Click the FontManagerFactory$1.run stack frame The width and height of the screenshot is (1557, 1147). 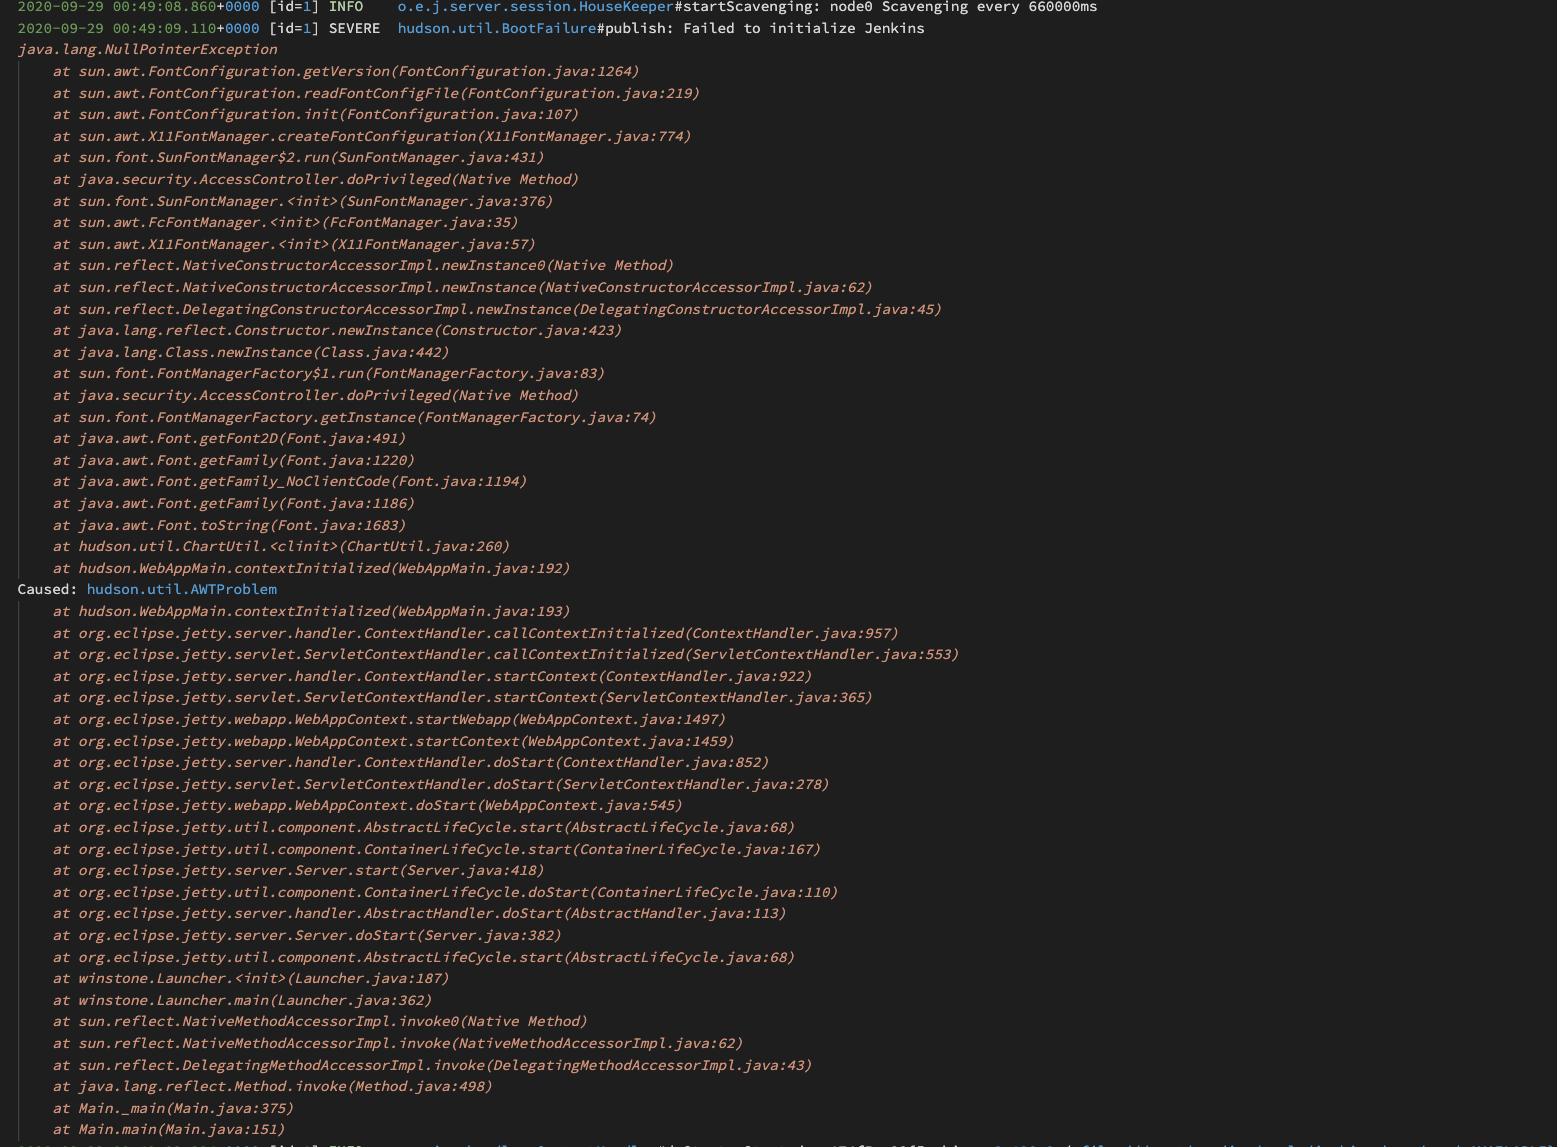pos(329,373)
